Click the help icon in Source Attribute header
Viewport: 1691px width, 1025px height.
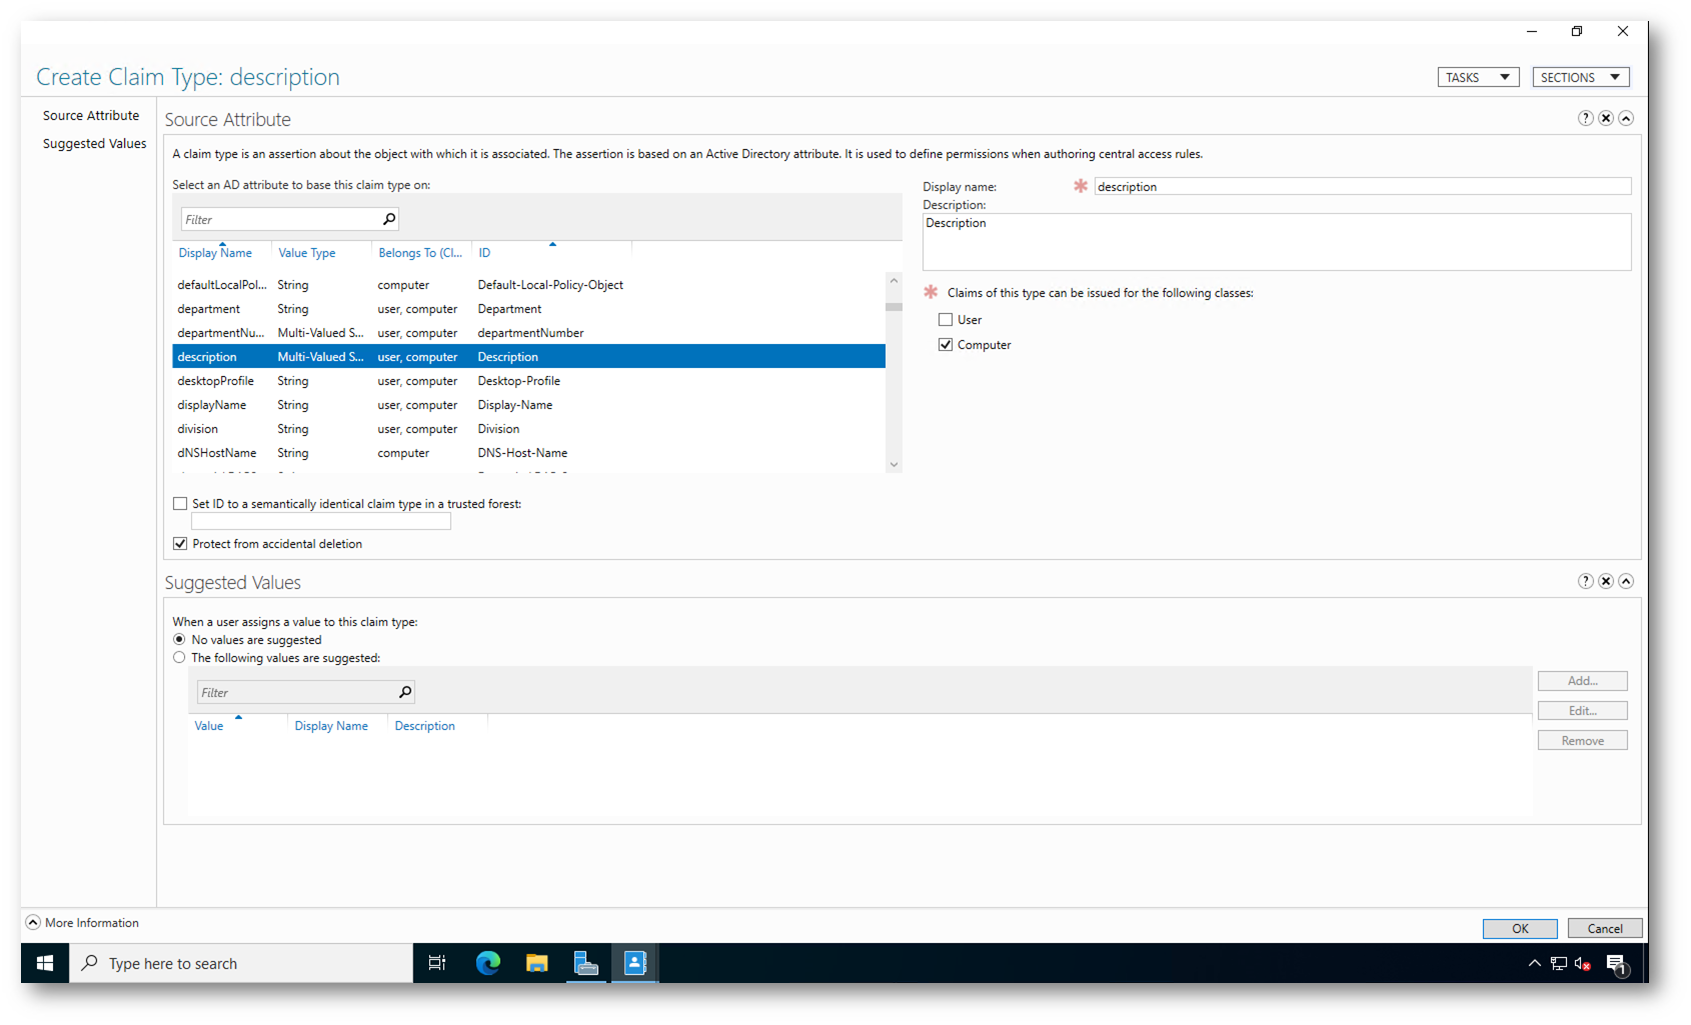(x=1585, y=118)
